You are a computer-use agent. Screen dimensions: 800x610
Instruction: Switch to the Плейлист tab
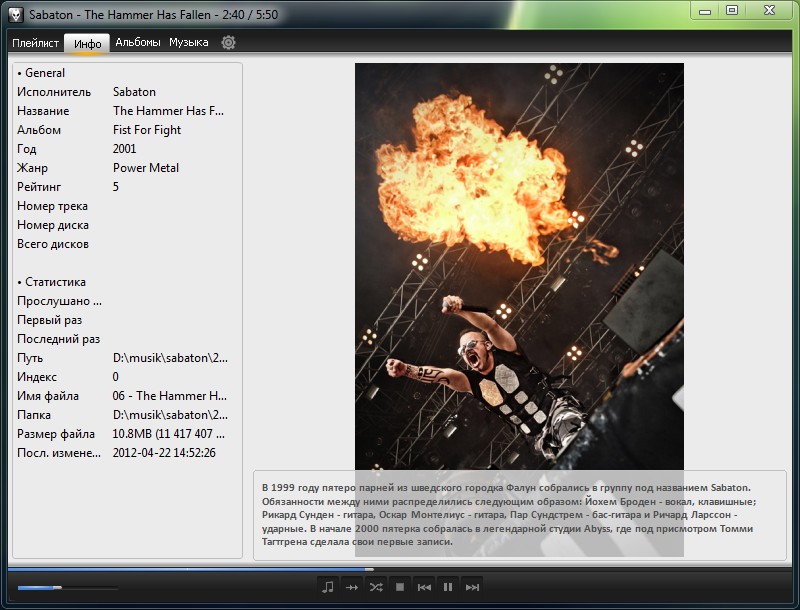tap(36, 43)
